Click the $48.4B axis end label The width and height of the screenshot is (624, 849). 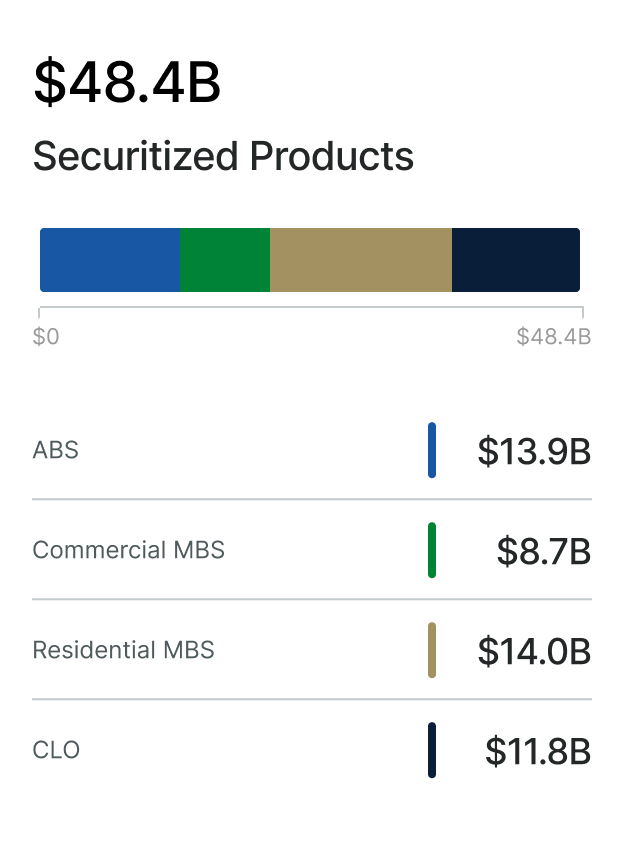click(553, 337)
